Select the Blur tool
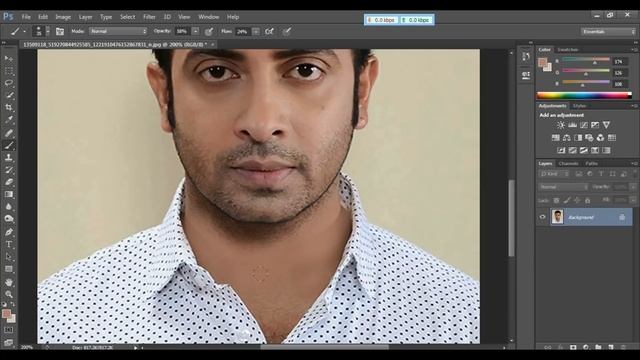The image size is (640, 360). tap(9, 207)
